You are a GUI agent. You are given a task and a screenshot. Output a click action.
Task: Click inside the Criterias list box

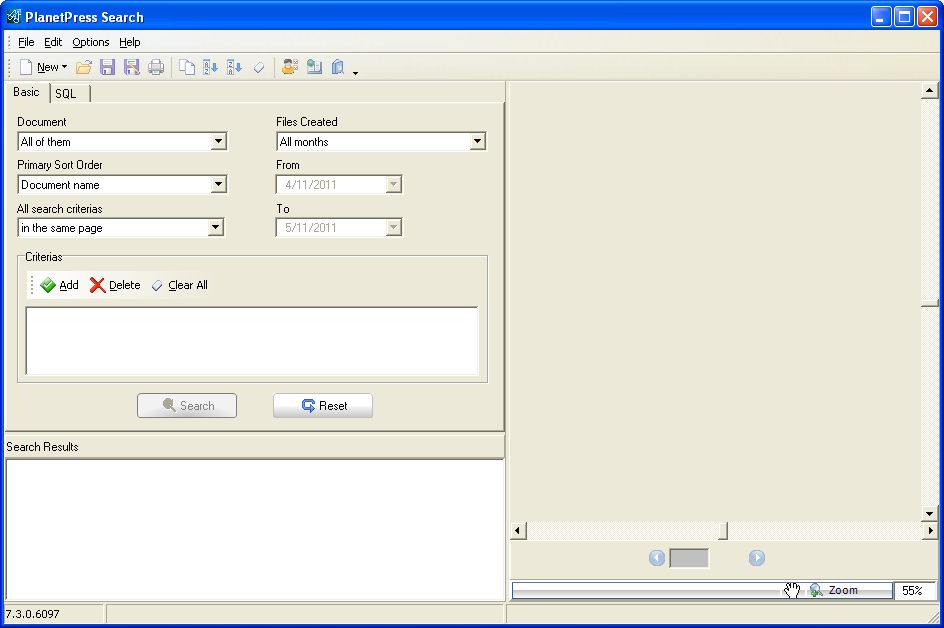(x=252, y=341)
